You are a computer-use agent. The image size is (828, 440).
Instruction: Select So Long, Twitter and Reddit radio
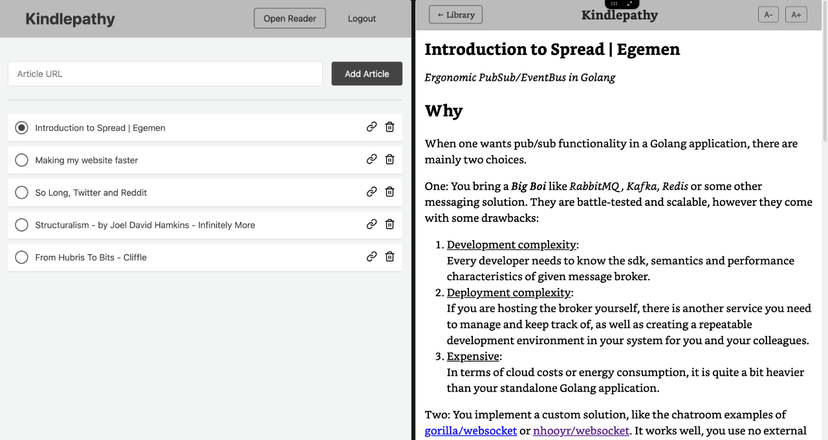pos(22,192)
